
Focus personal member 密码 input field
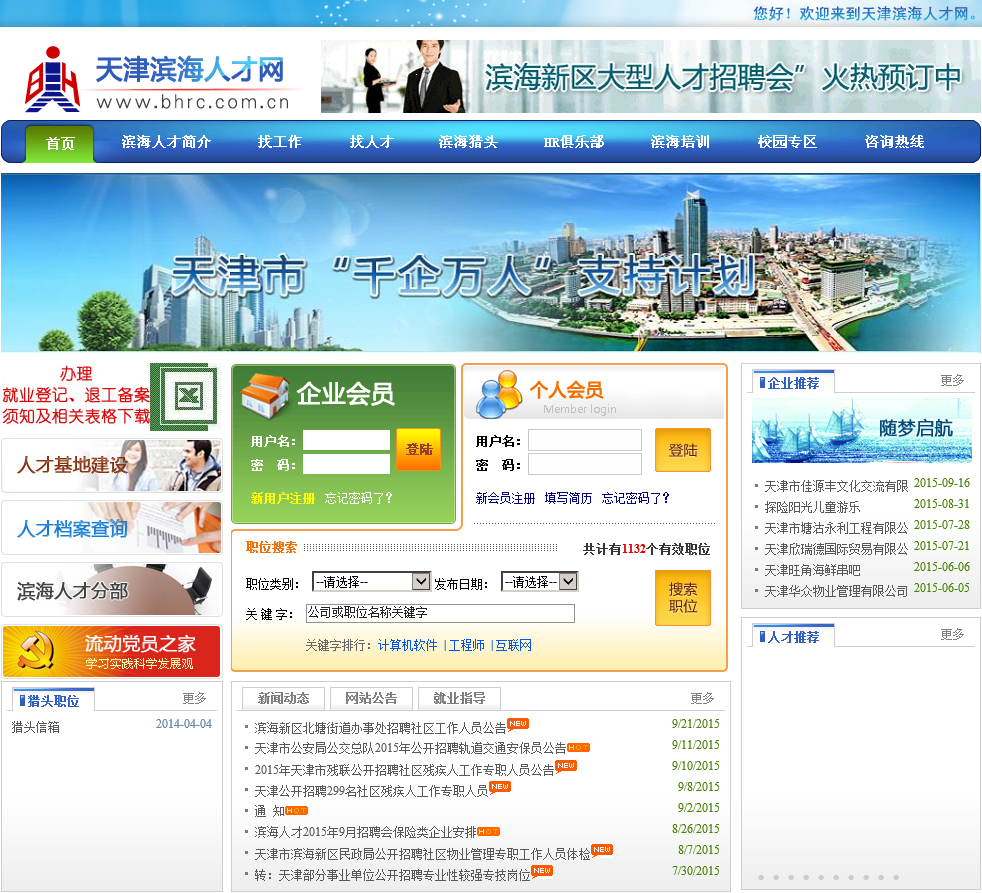coord(585,464)
